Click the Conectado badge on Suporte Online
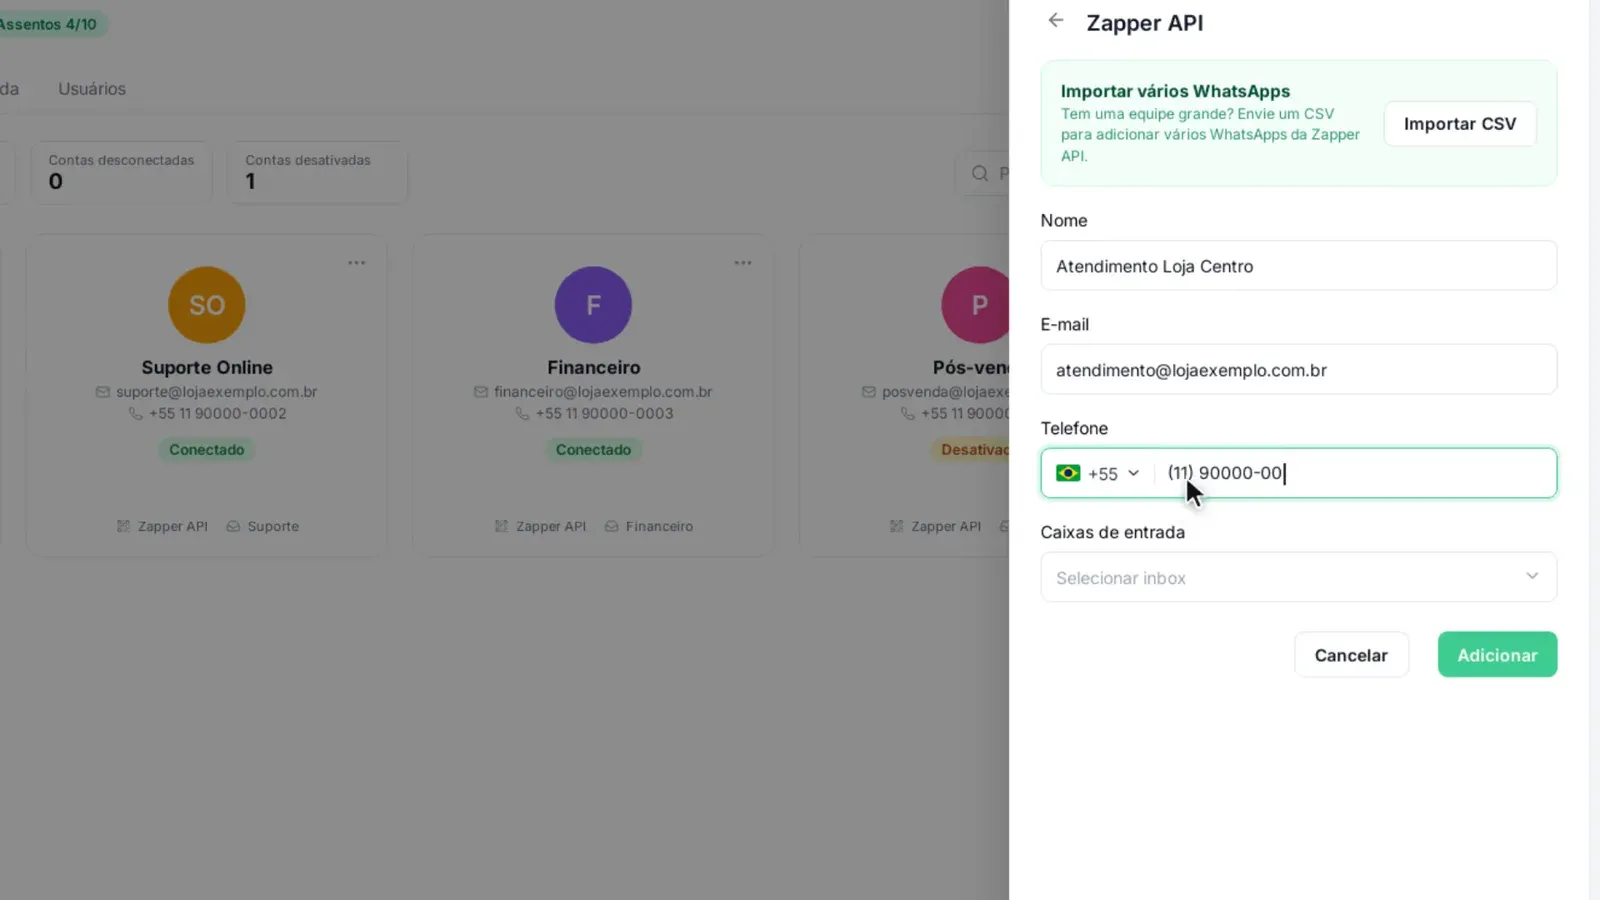 [x=207, y=450]
